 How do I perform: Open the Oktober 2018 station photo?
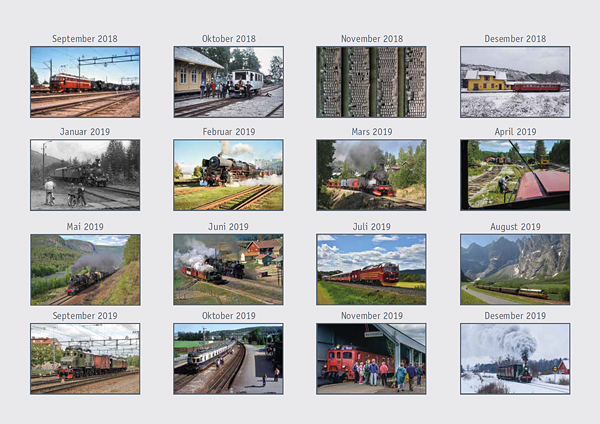pos(228,82)
